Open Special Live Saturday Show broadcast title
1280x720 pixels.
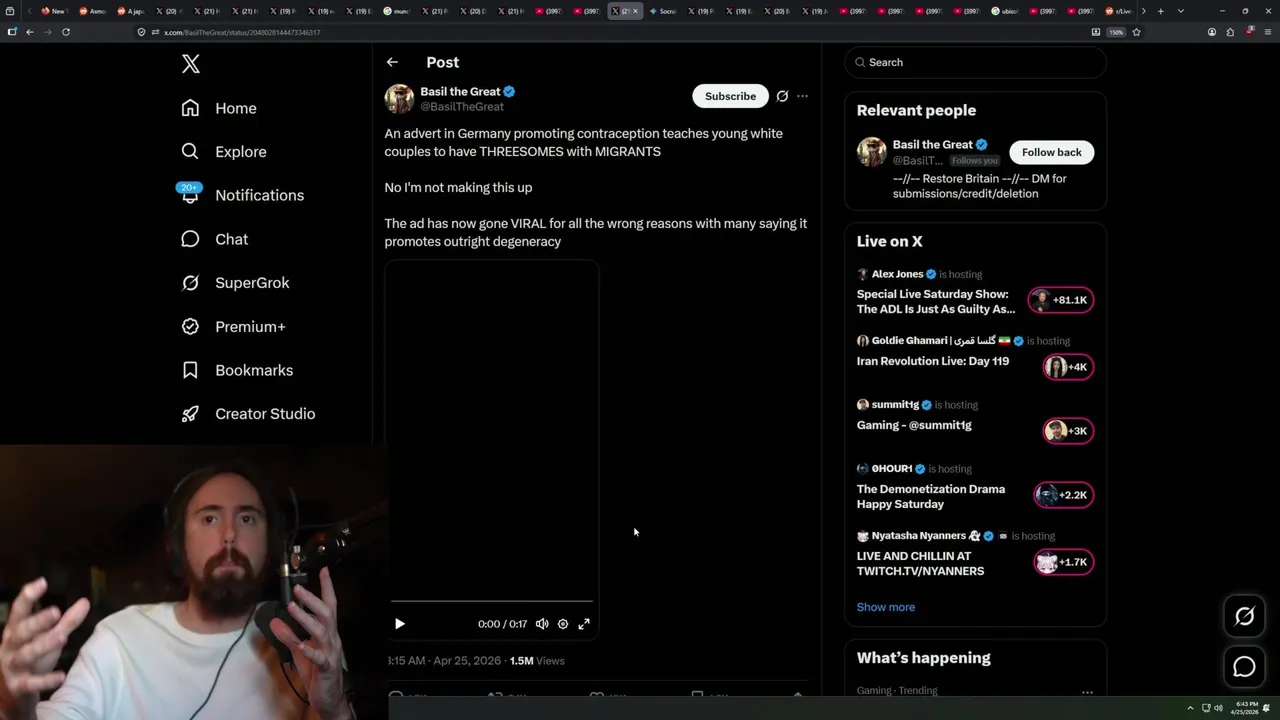click(x=935, y=302)
